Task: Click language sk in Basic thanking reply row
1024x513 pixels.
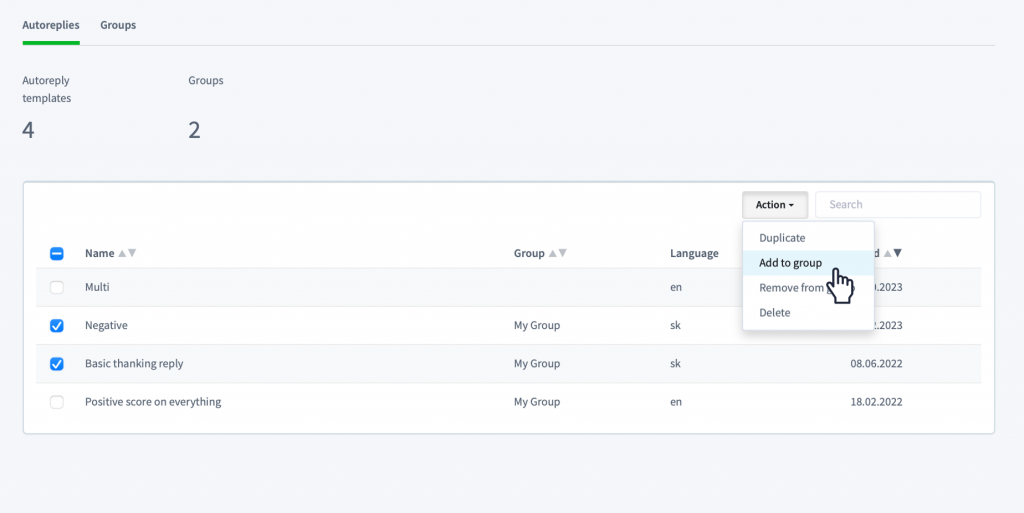Action: tap(675, 364)
